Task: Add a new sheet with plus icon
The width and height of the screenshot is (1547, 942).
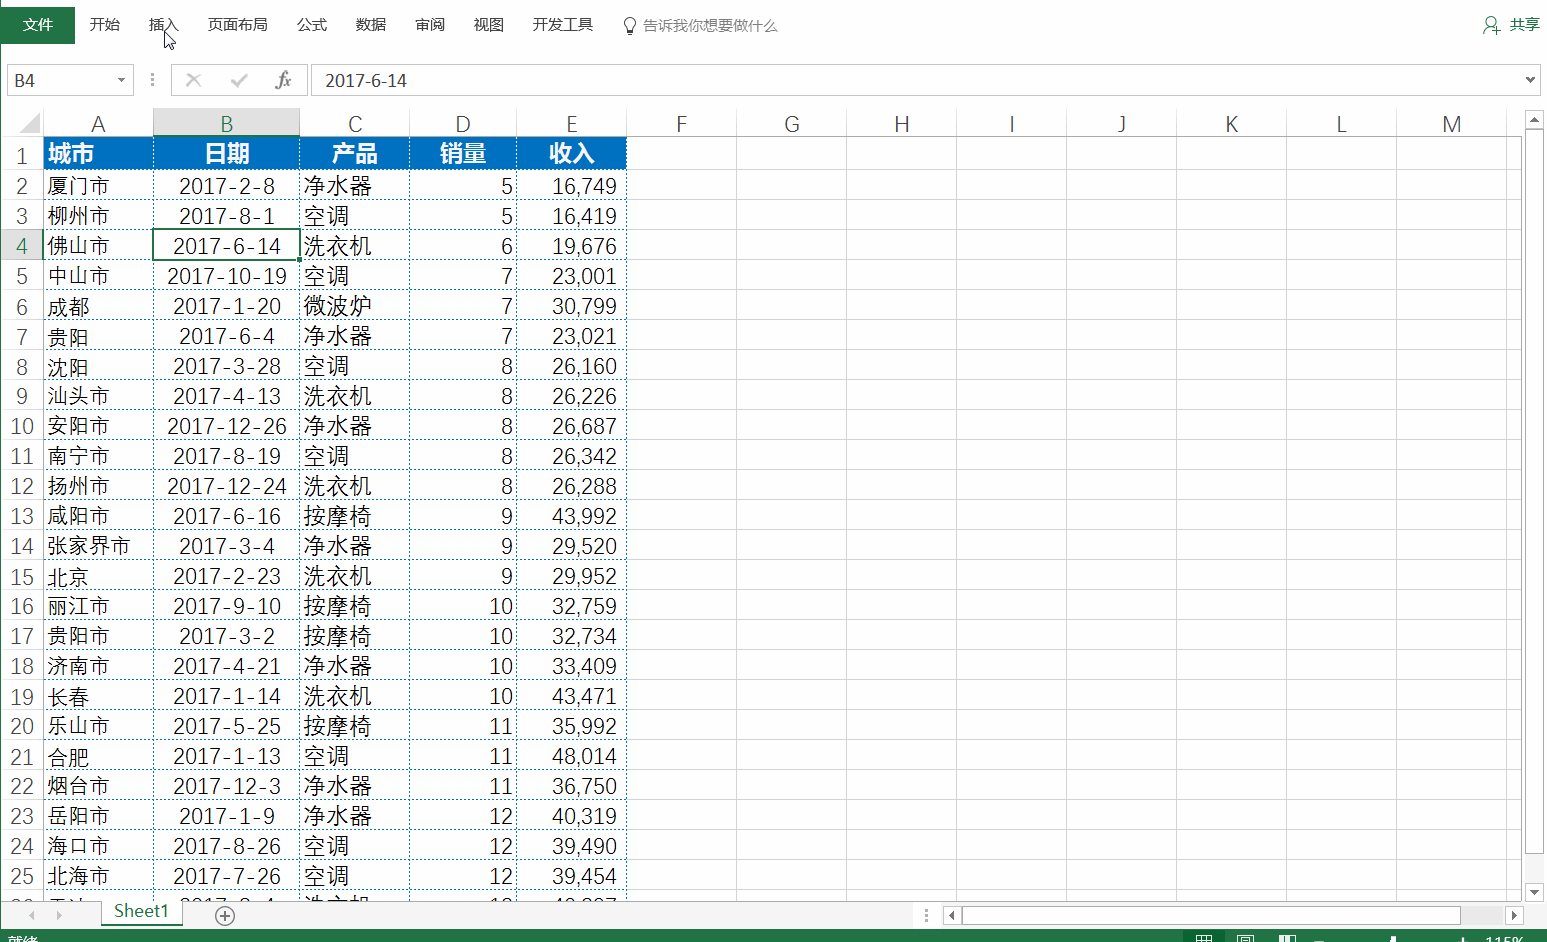Action: click(x=225, y=915)
